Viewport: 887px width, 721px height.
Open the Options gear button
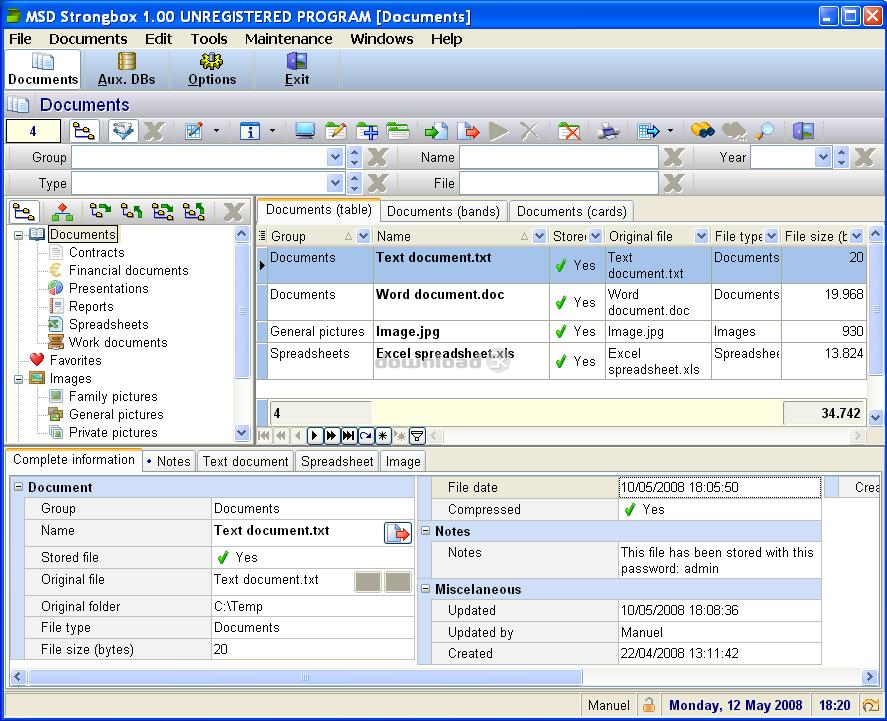(212, 69)
